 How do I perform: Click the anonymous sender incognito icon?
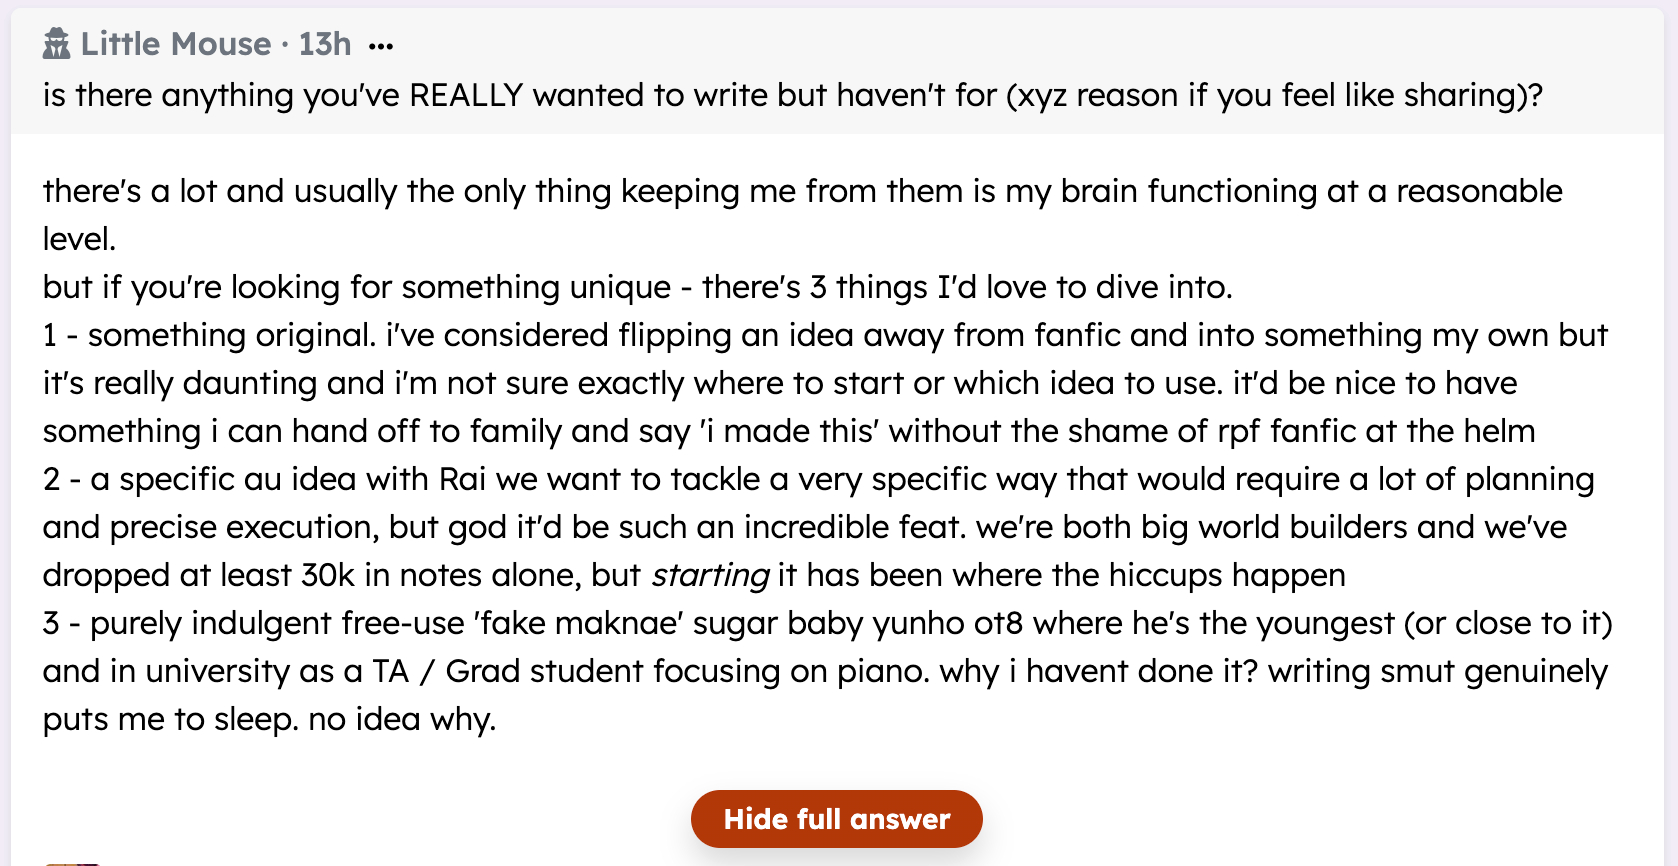coord(57,44)
